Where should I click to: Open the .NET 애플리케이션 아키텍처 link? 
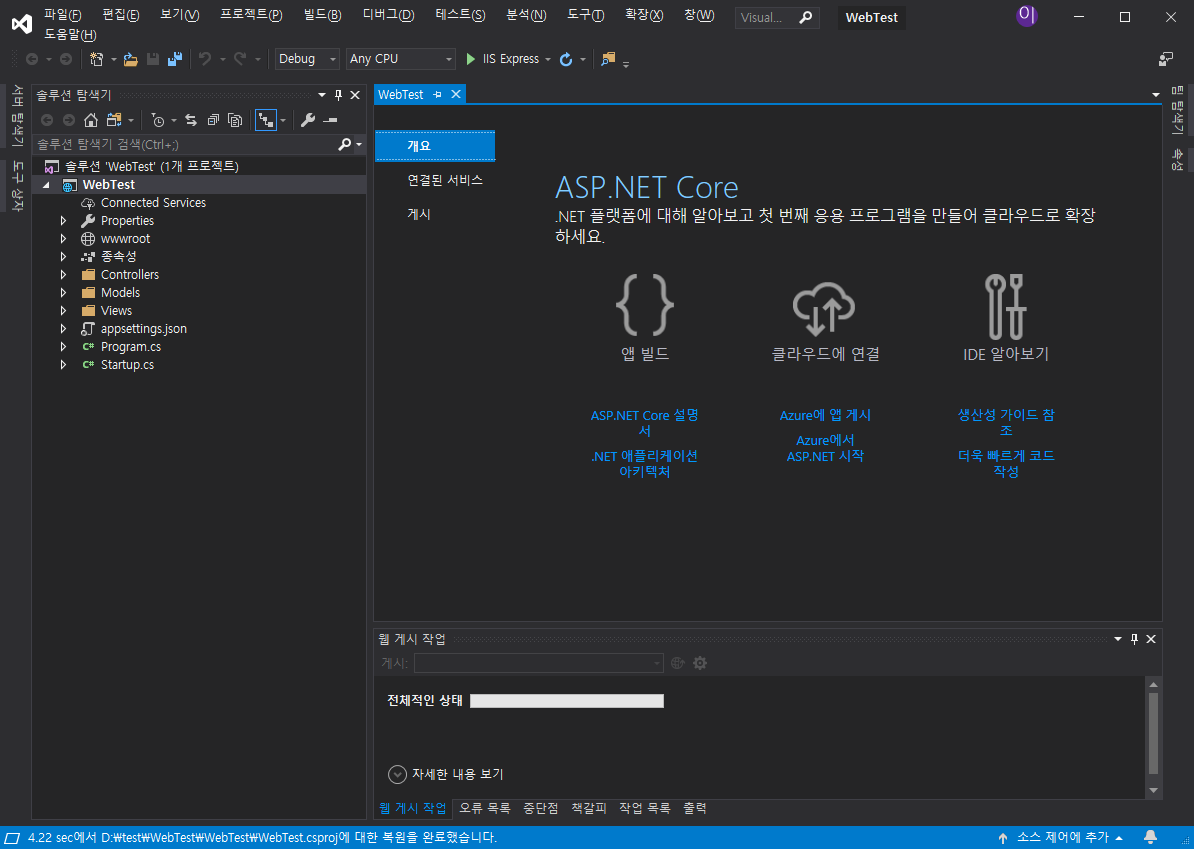coord(644,464)
